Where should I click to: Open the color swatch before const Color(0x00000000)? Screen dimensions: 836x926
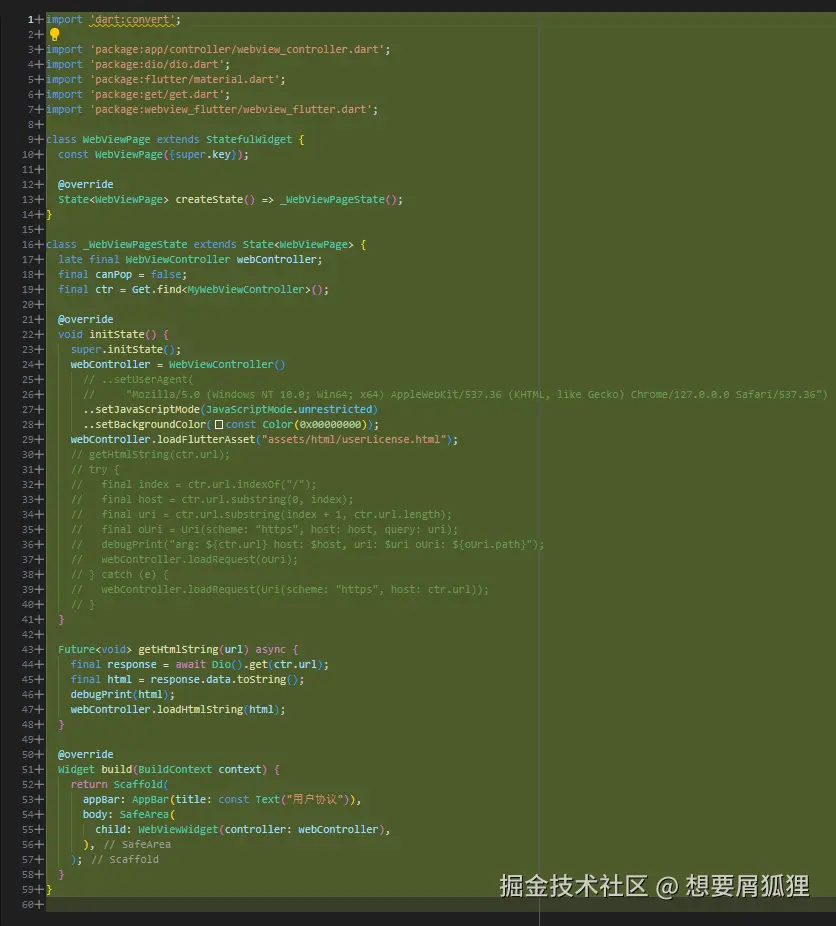[x=218, y=425]
